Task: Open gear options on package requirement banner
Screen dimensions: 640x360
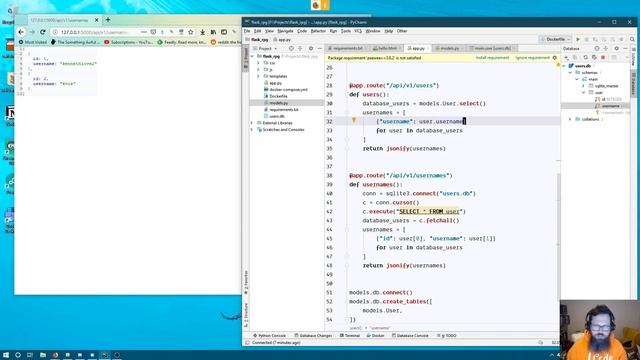Action: click(555, 58)
